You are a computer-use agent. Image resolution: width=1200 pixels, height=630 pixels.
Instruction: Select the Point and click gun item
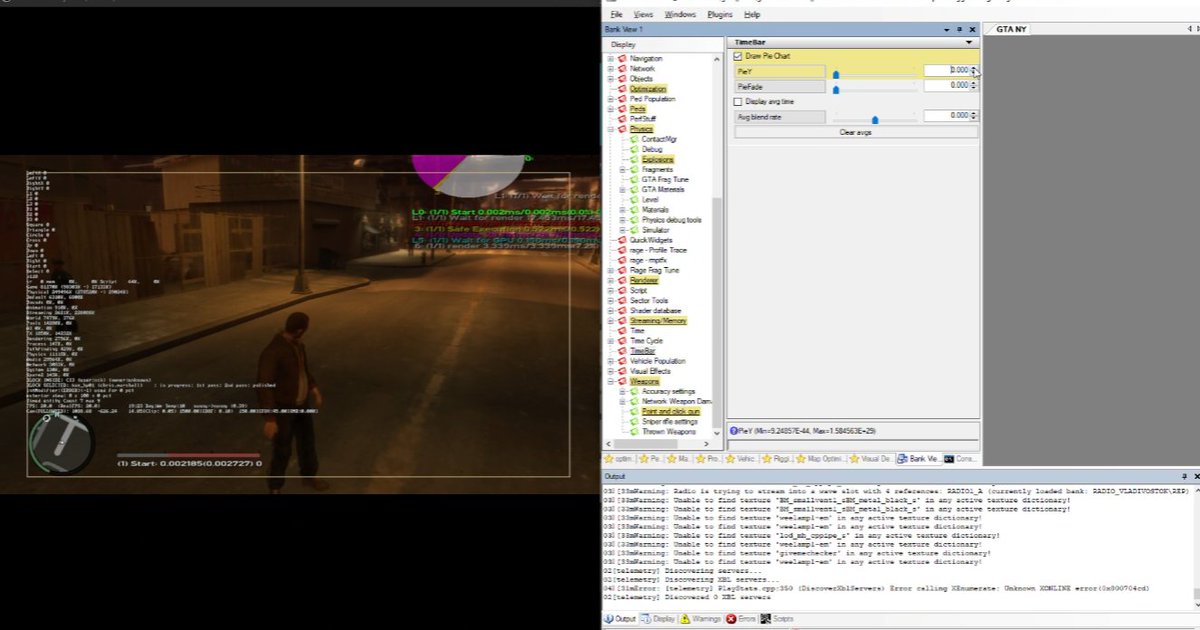coord(671,412)
